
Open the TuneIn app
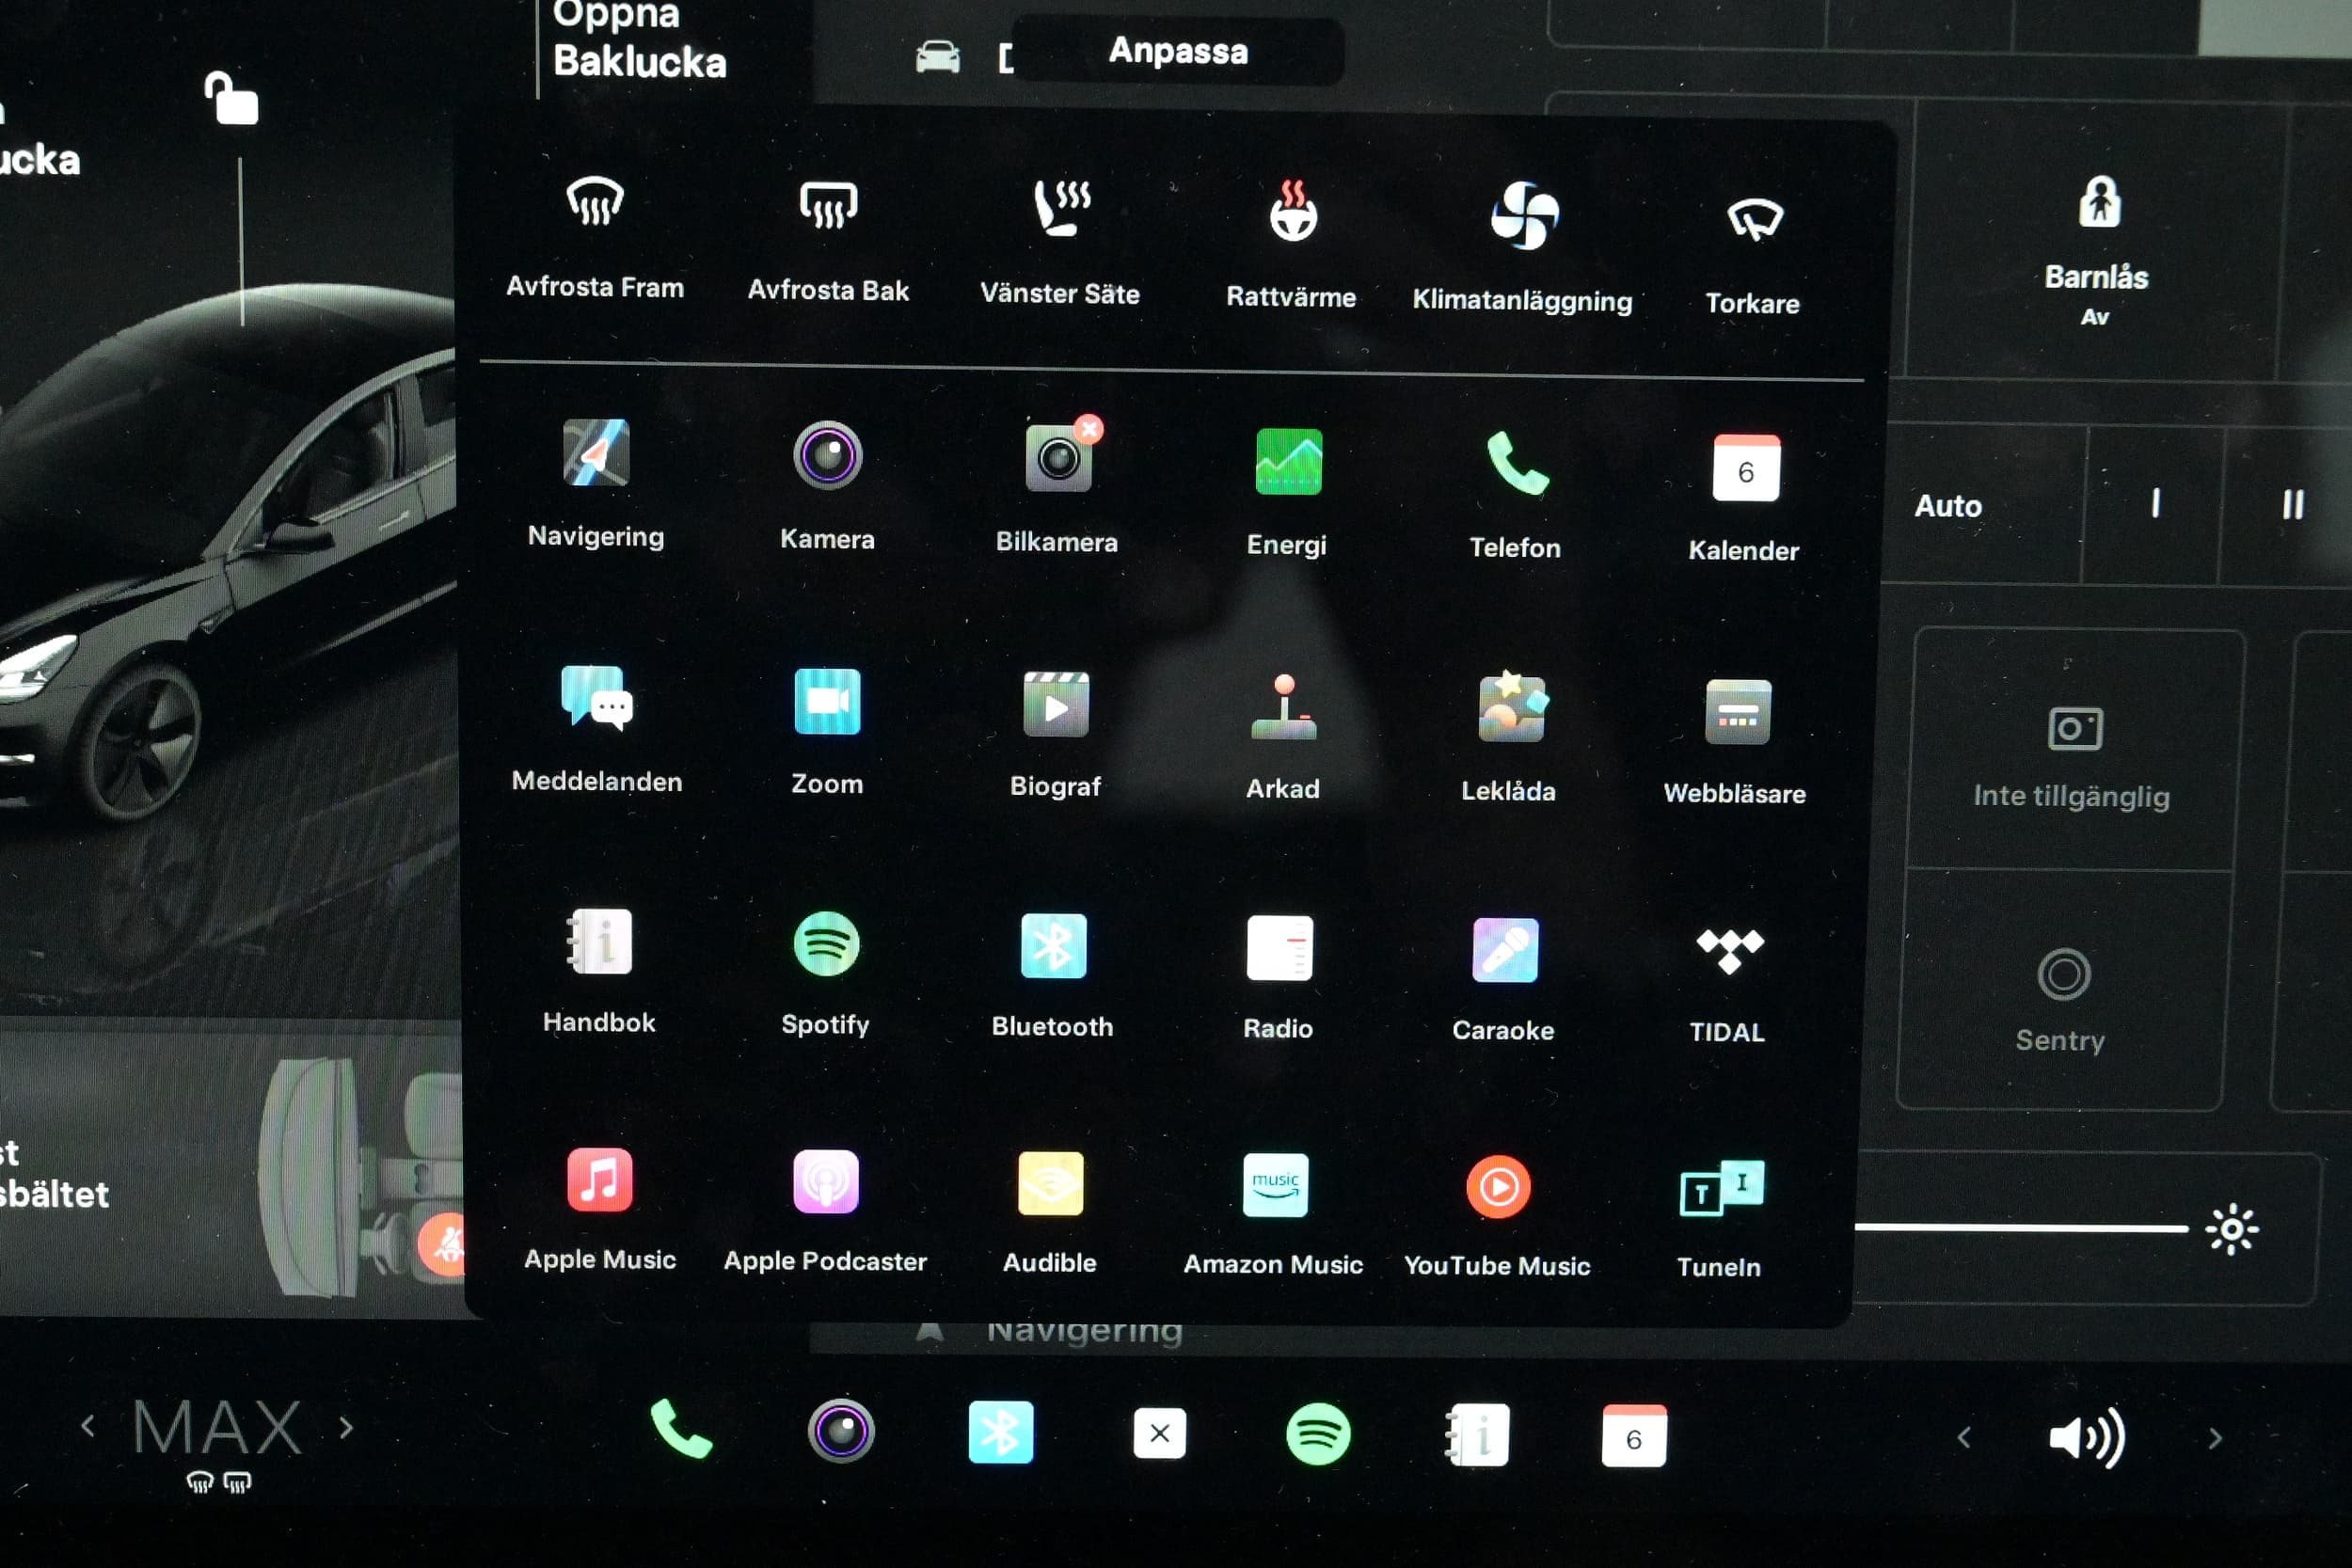click(x=1721, y=1219)
